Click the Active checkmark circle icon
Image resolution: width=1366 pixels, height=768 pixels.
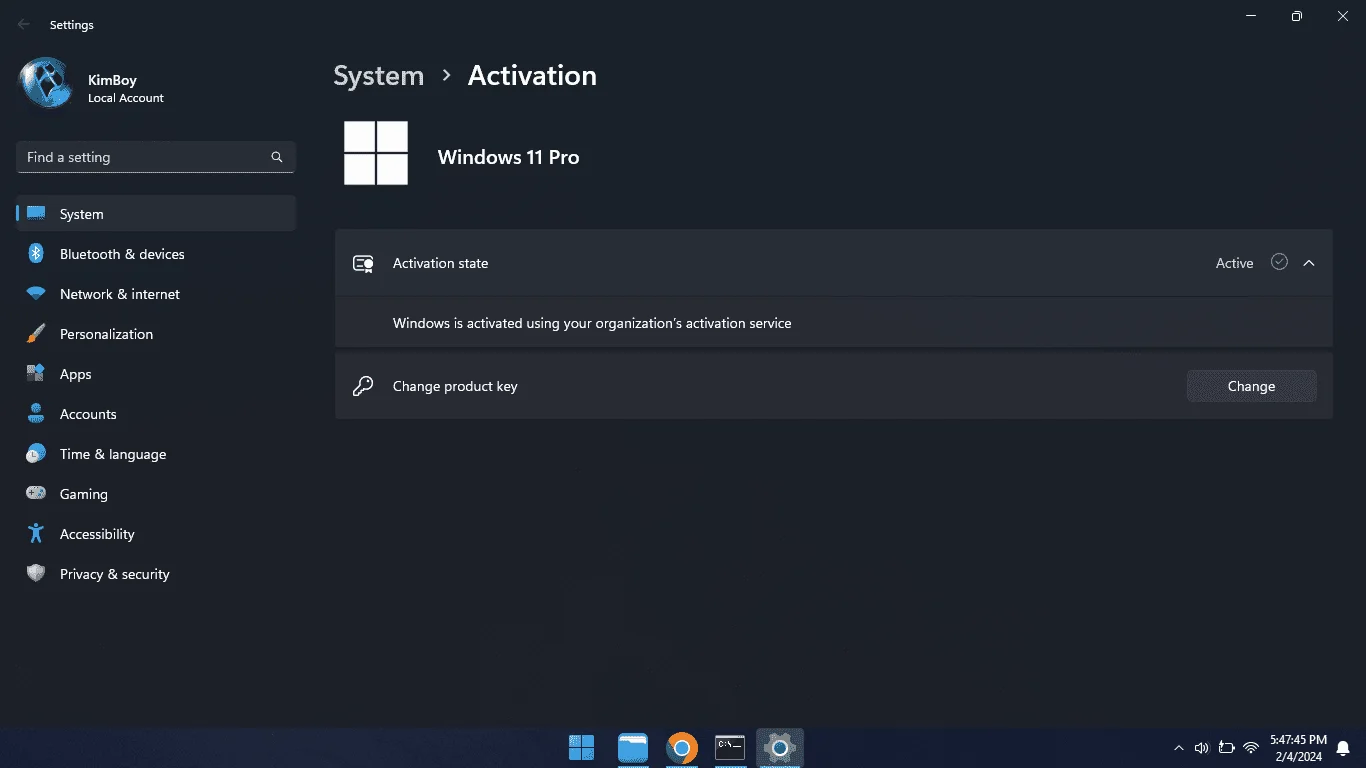coord(1279,262)
